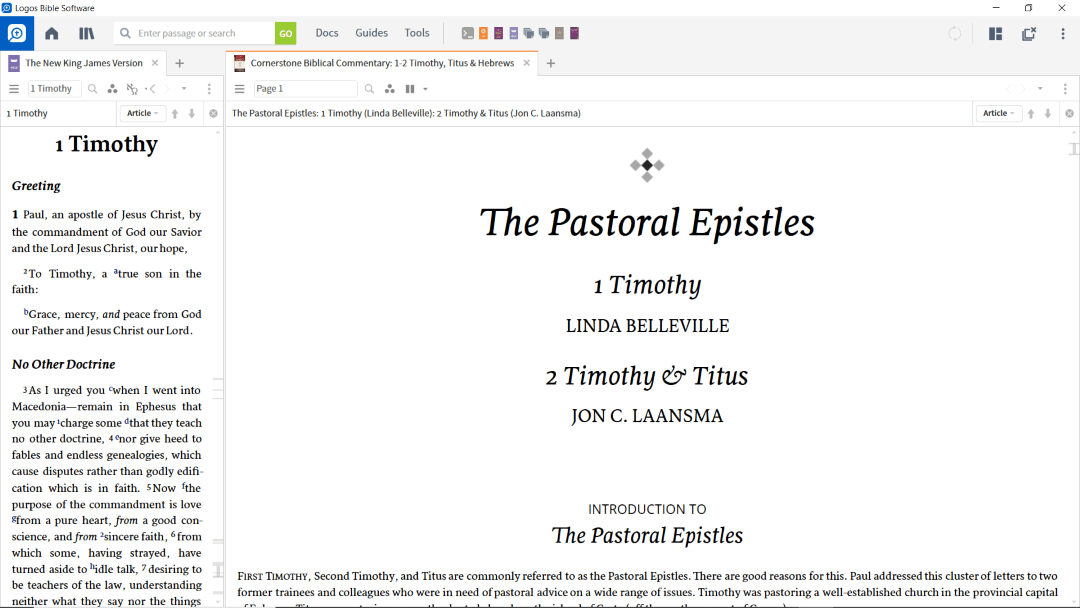The height and width of the screenshot is (608, 1080).
Task: Click the Page 1 reference box
Action: click(305, 89)
